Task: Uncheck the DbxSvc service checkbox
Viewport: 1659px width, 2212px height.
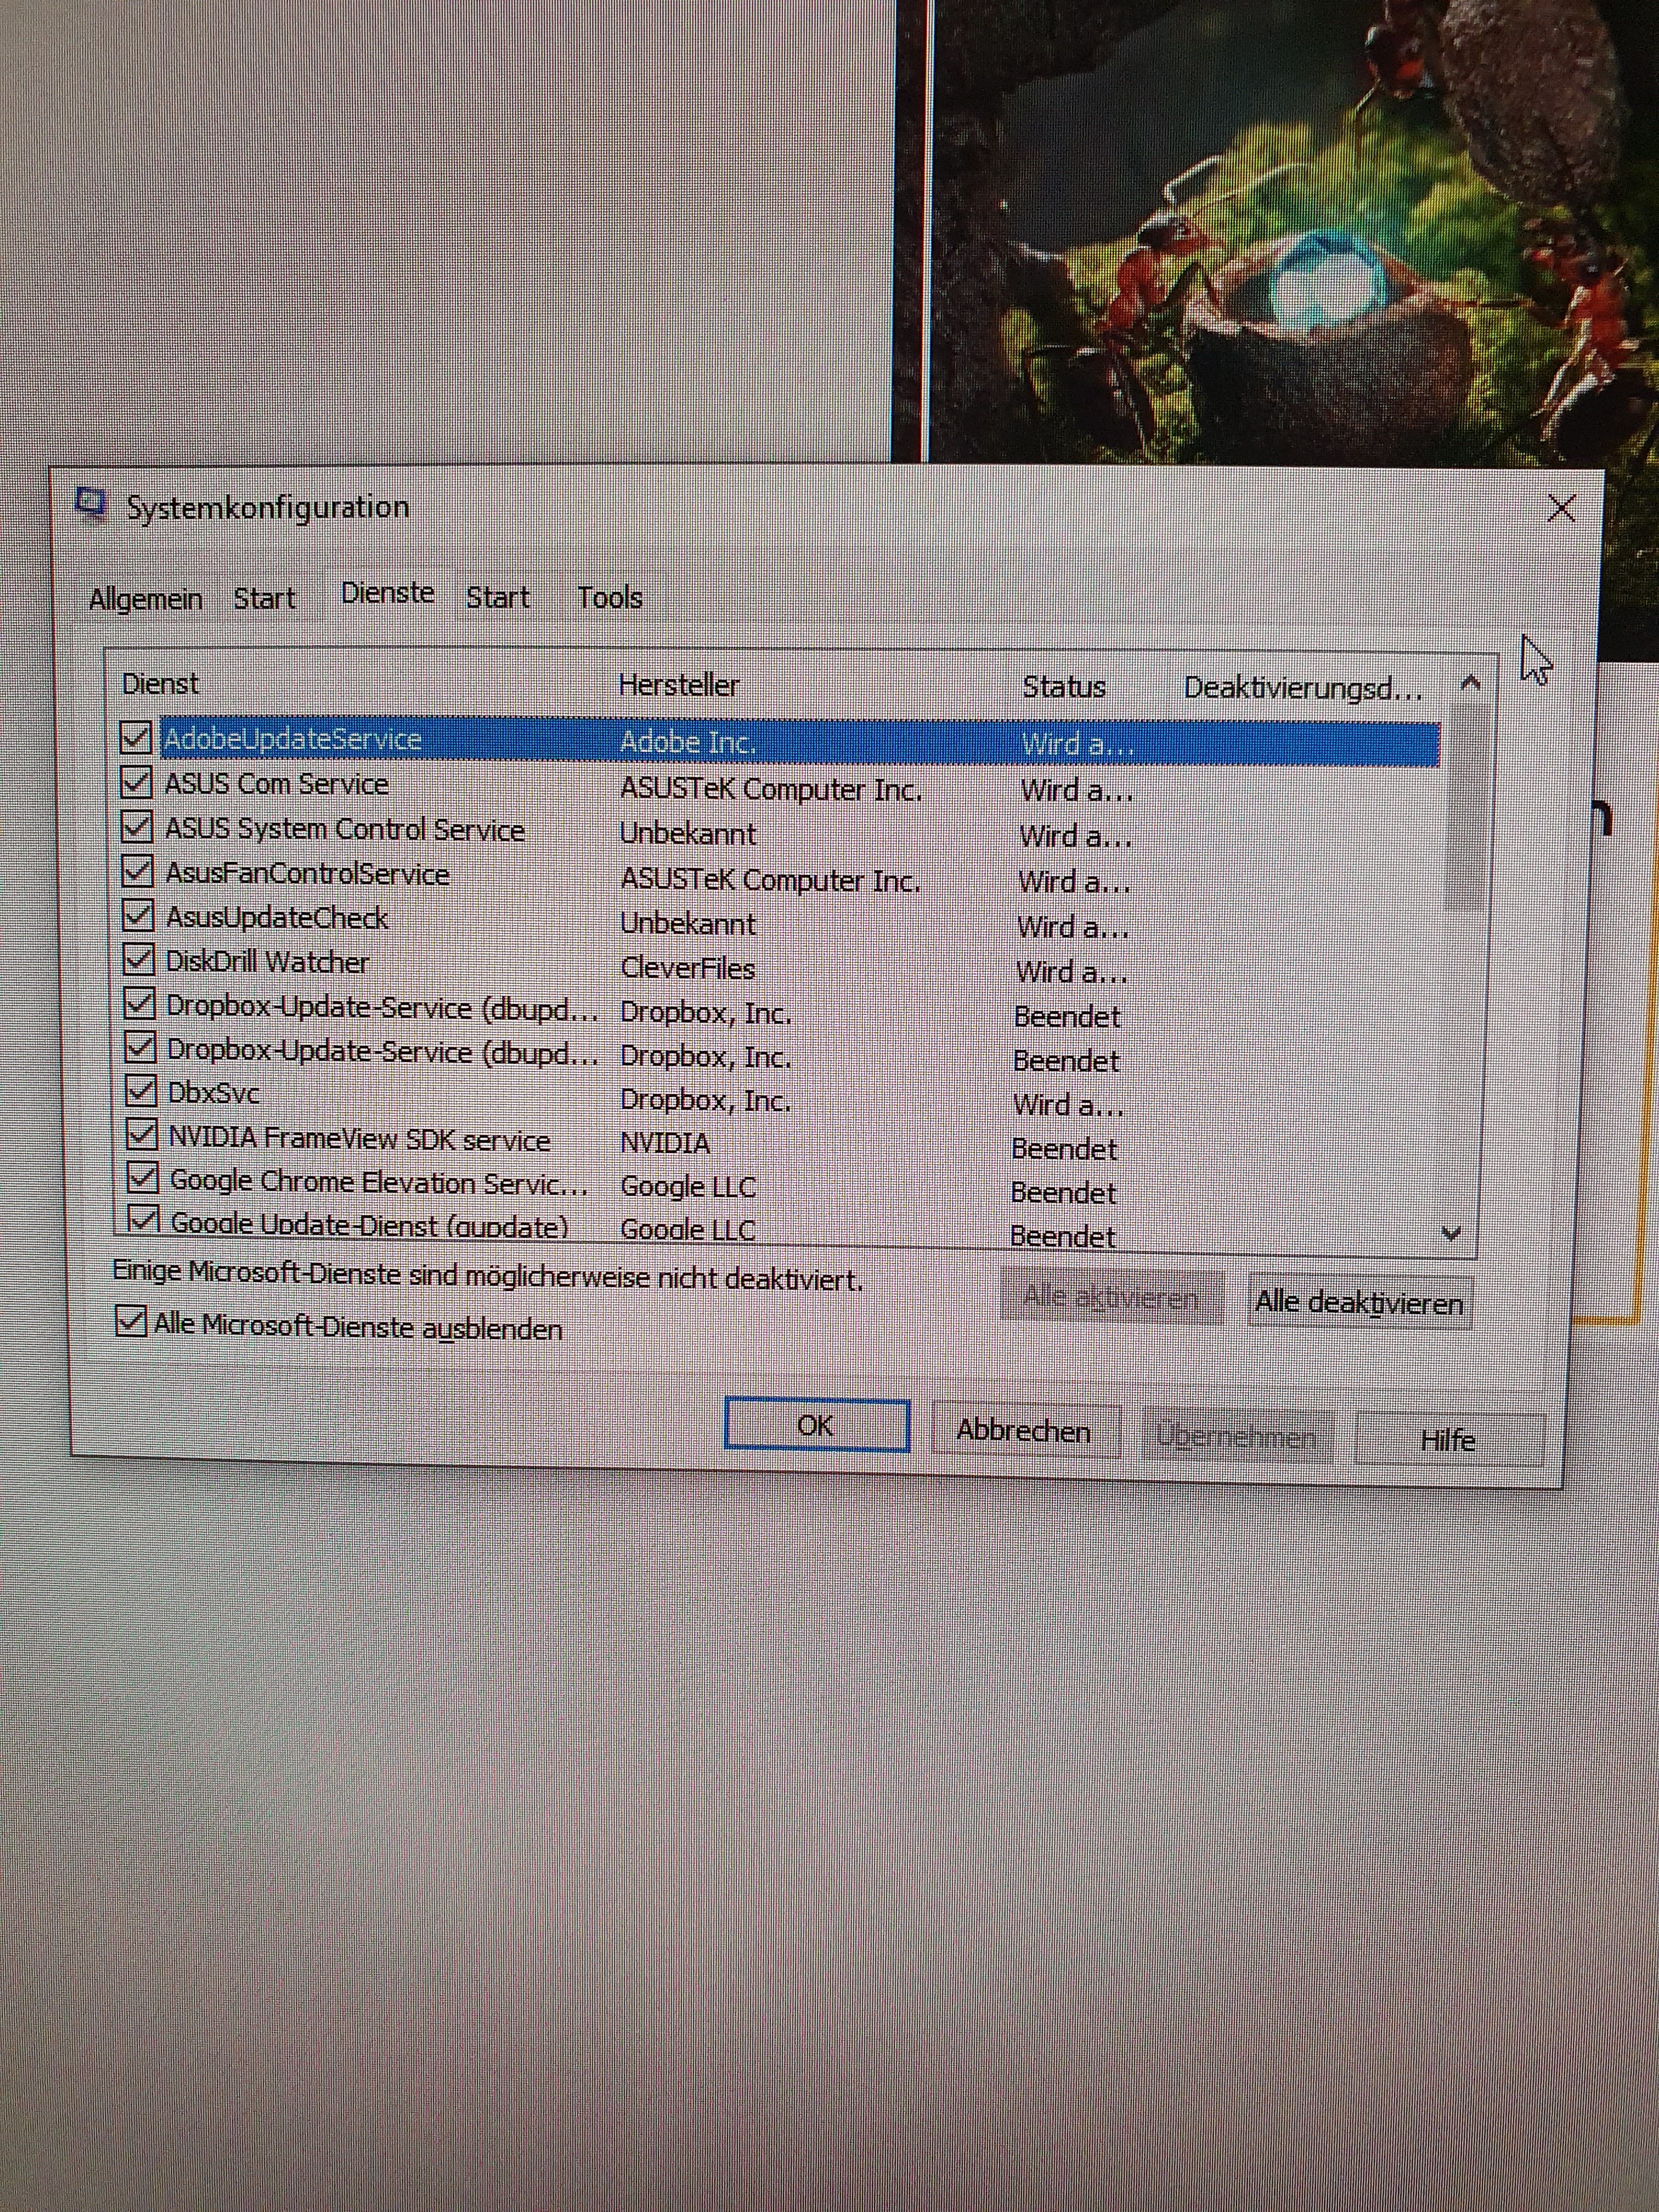Action: [x=141, y=1090]
